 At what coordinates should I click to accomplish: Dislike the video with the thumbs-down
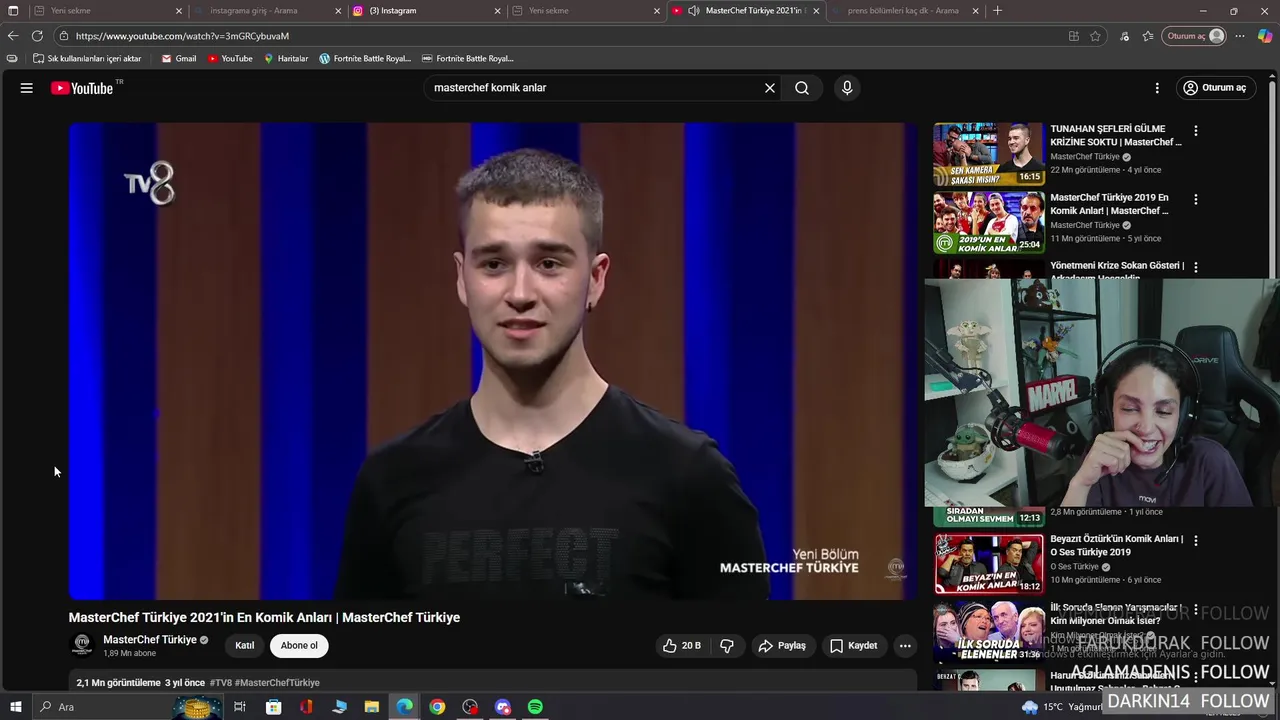coord(727,646)
